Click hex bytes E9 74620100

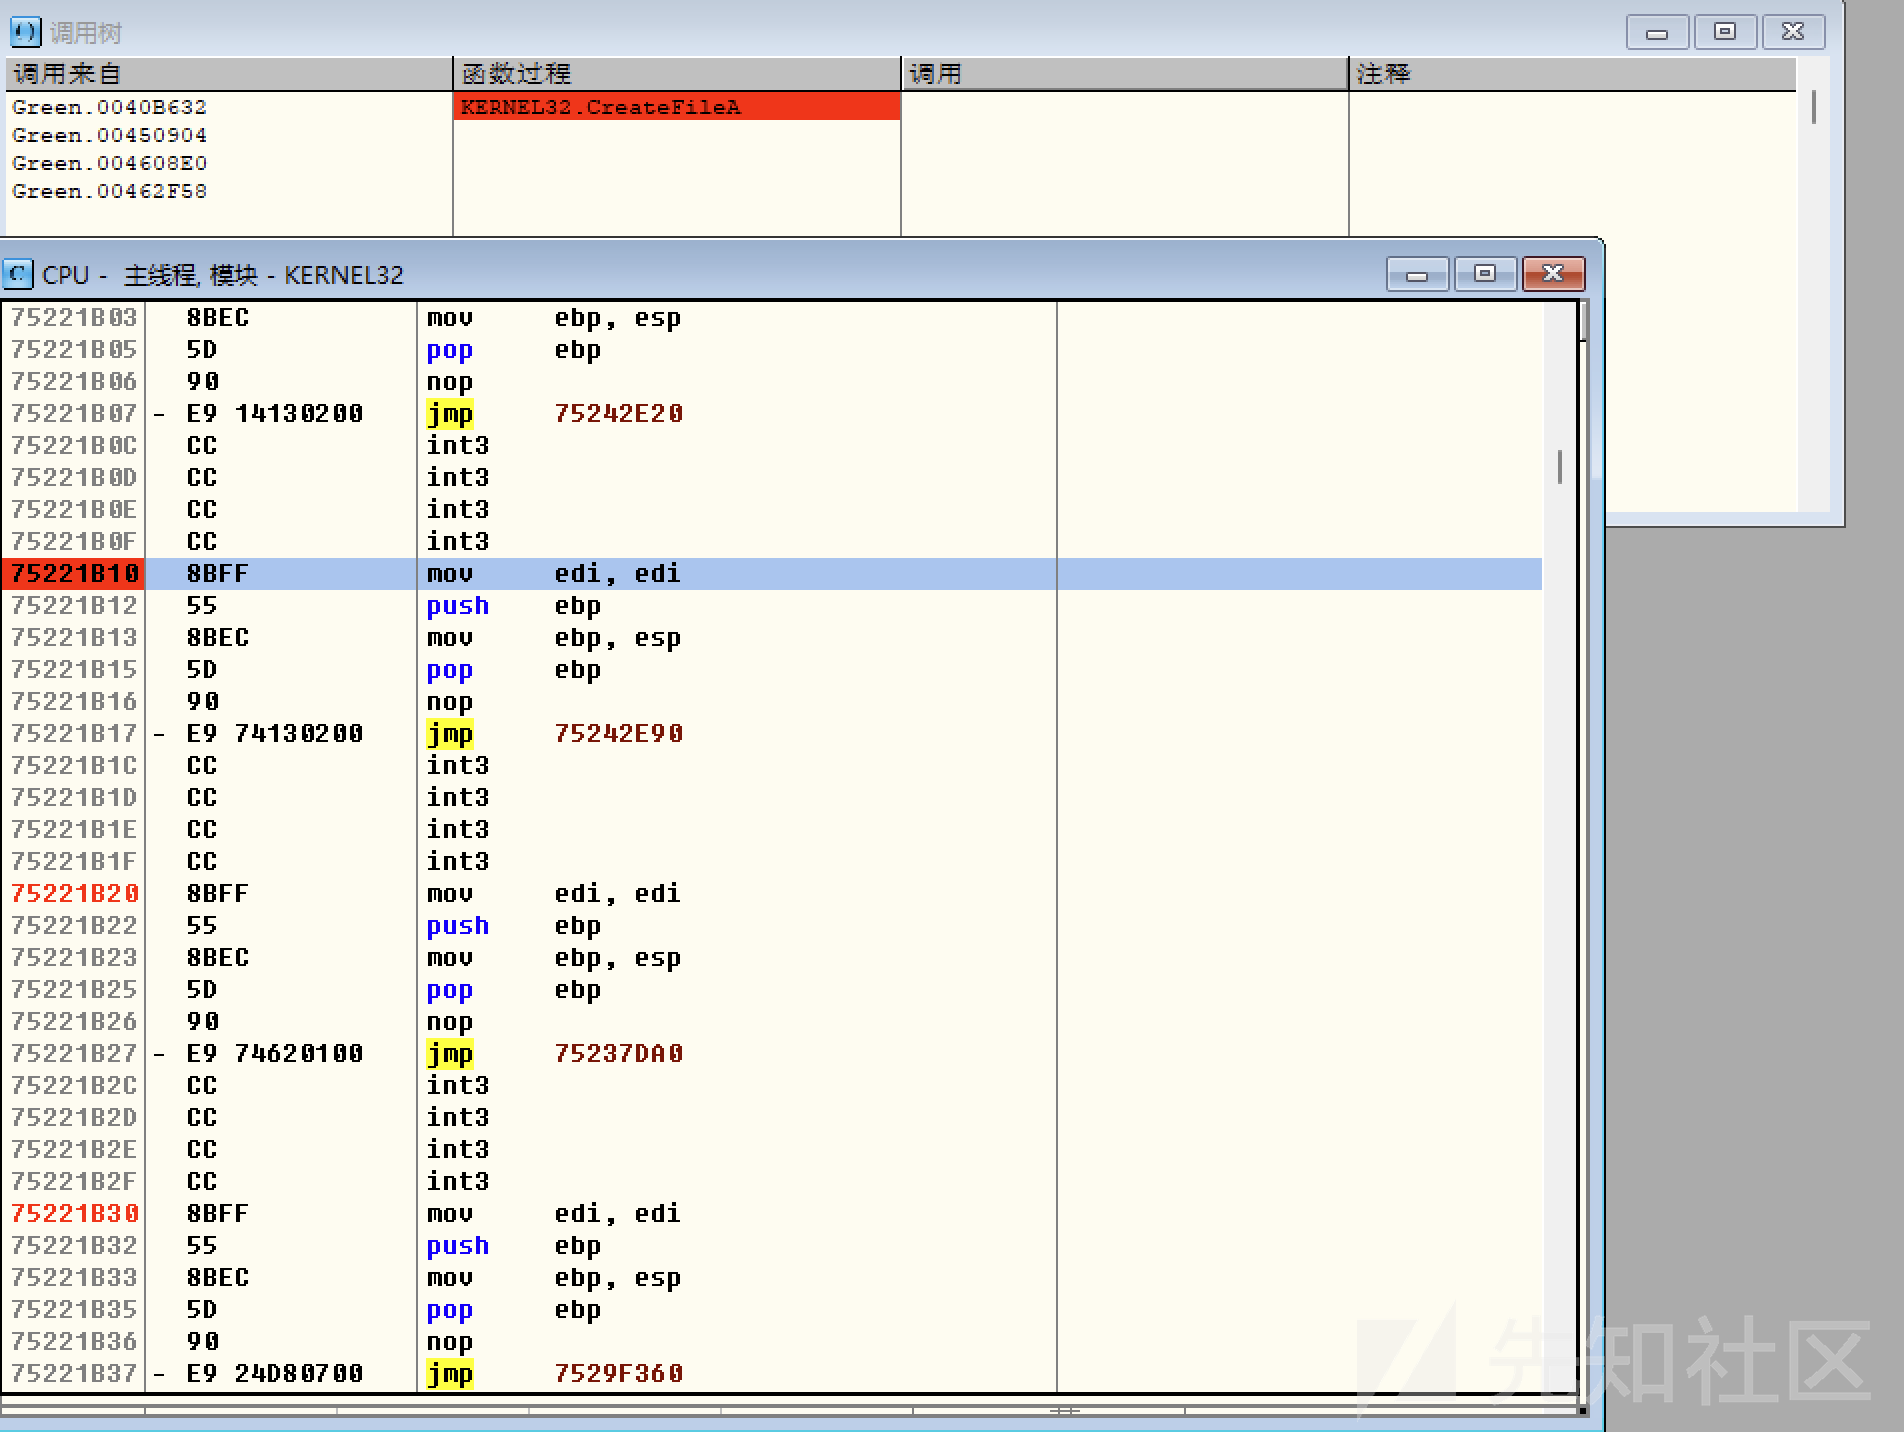coord(275,1053)
